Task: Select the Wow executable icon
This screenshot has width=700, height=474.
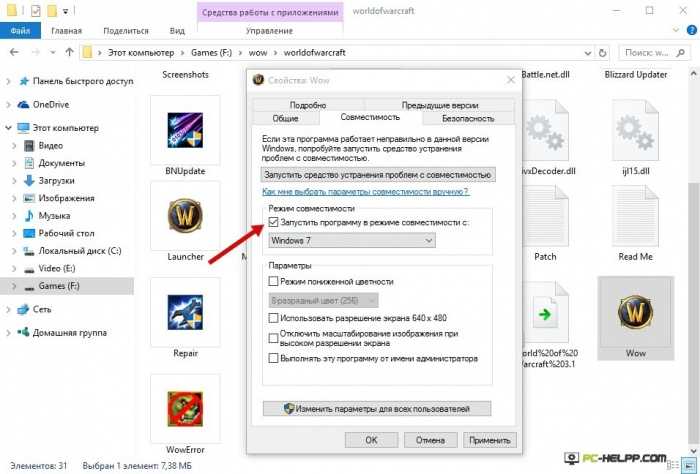Action: tap(635, 312)
